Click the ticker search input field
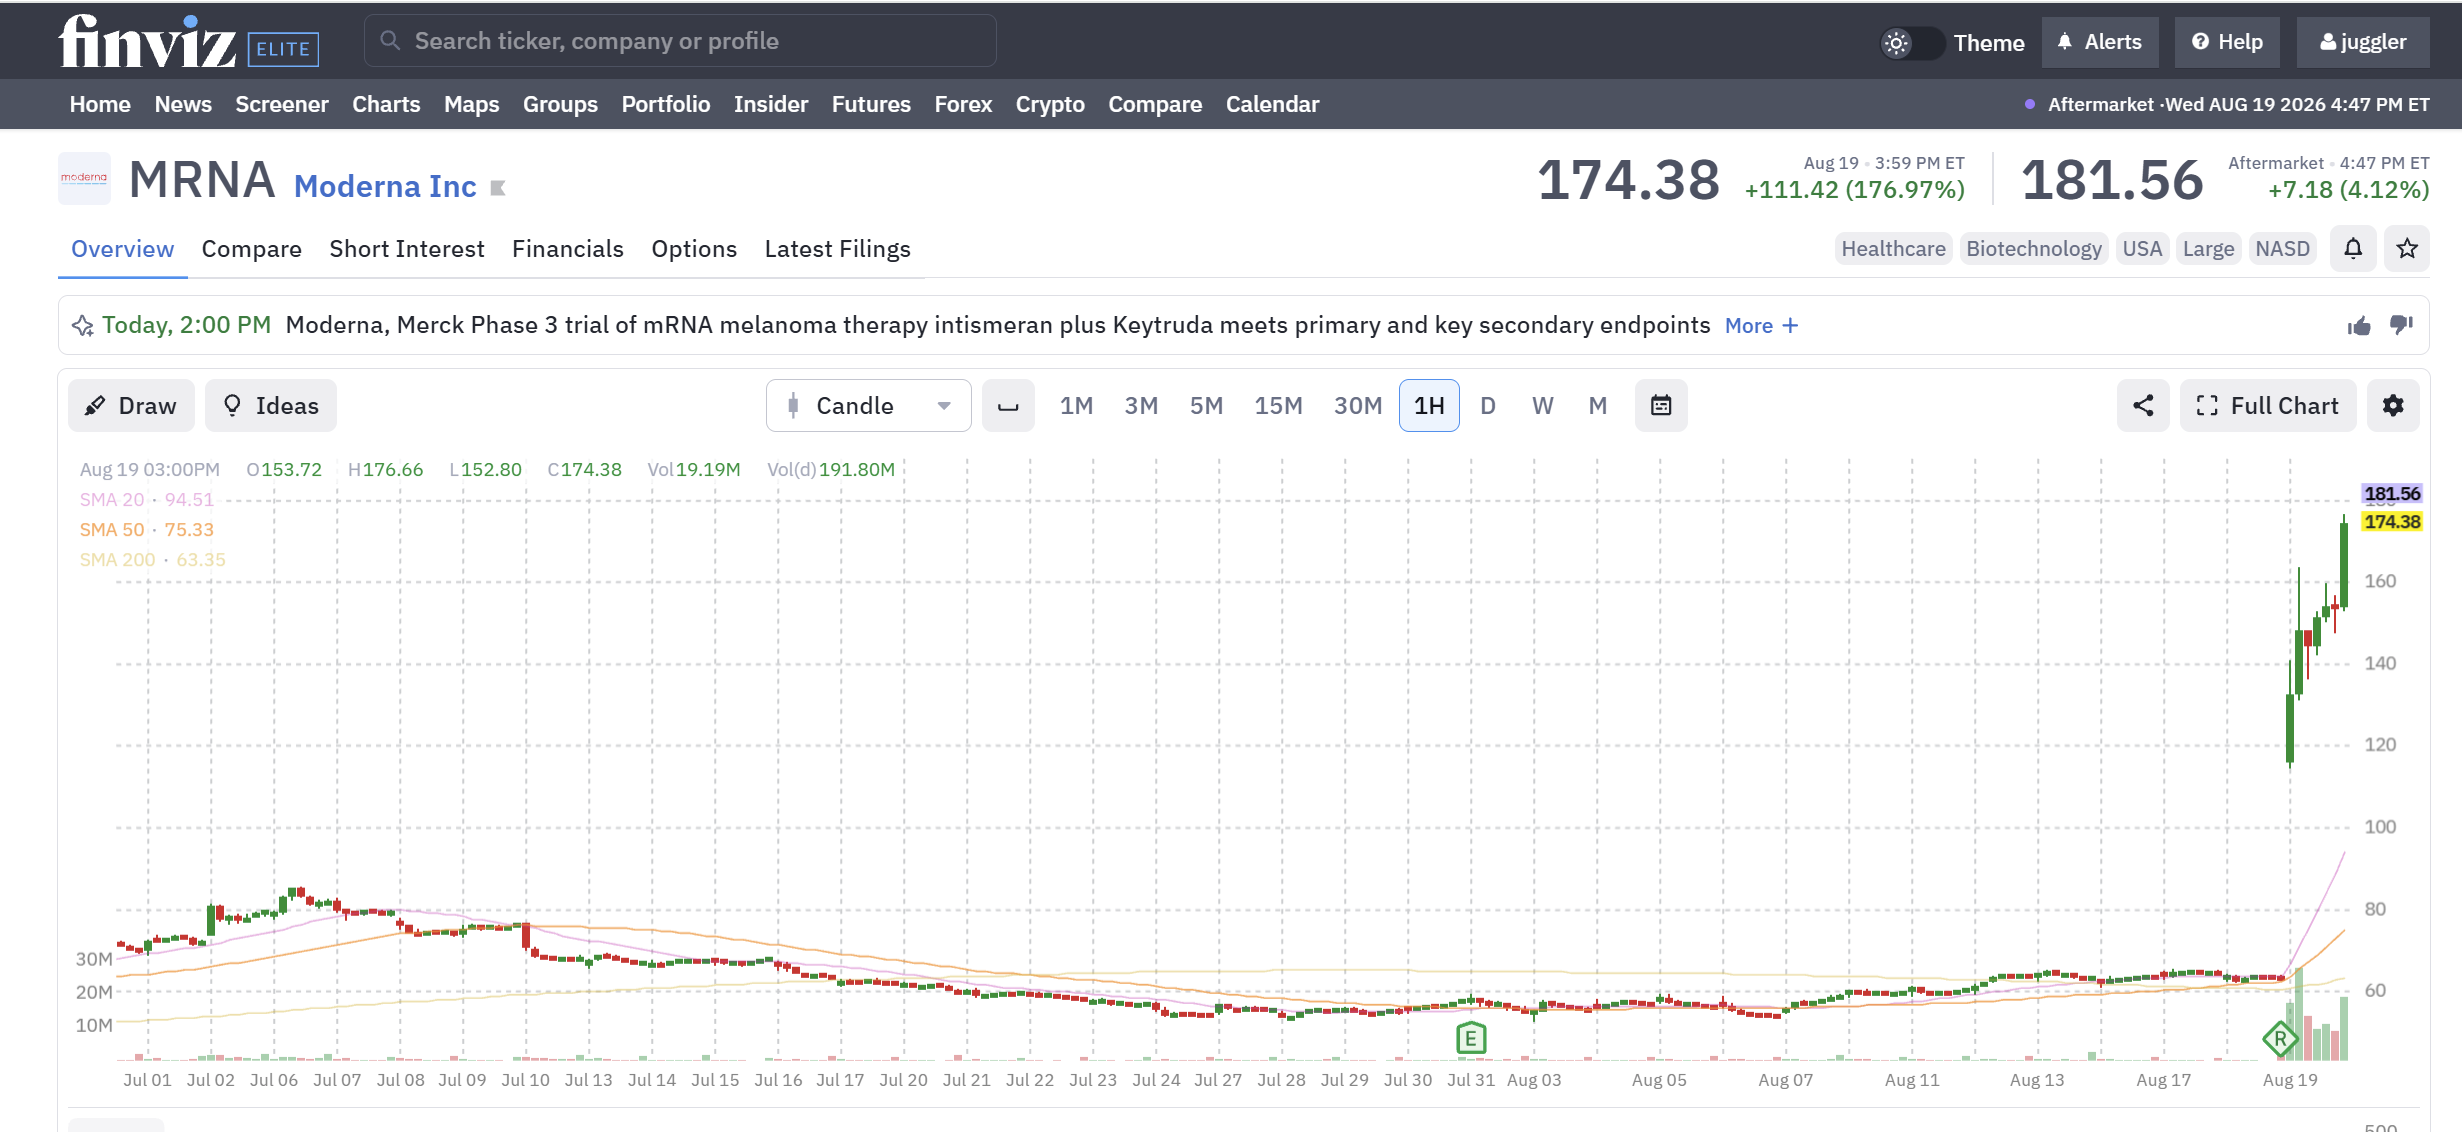 [680, 41]
